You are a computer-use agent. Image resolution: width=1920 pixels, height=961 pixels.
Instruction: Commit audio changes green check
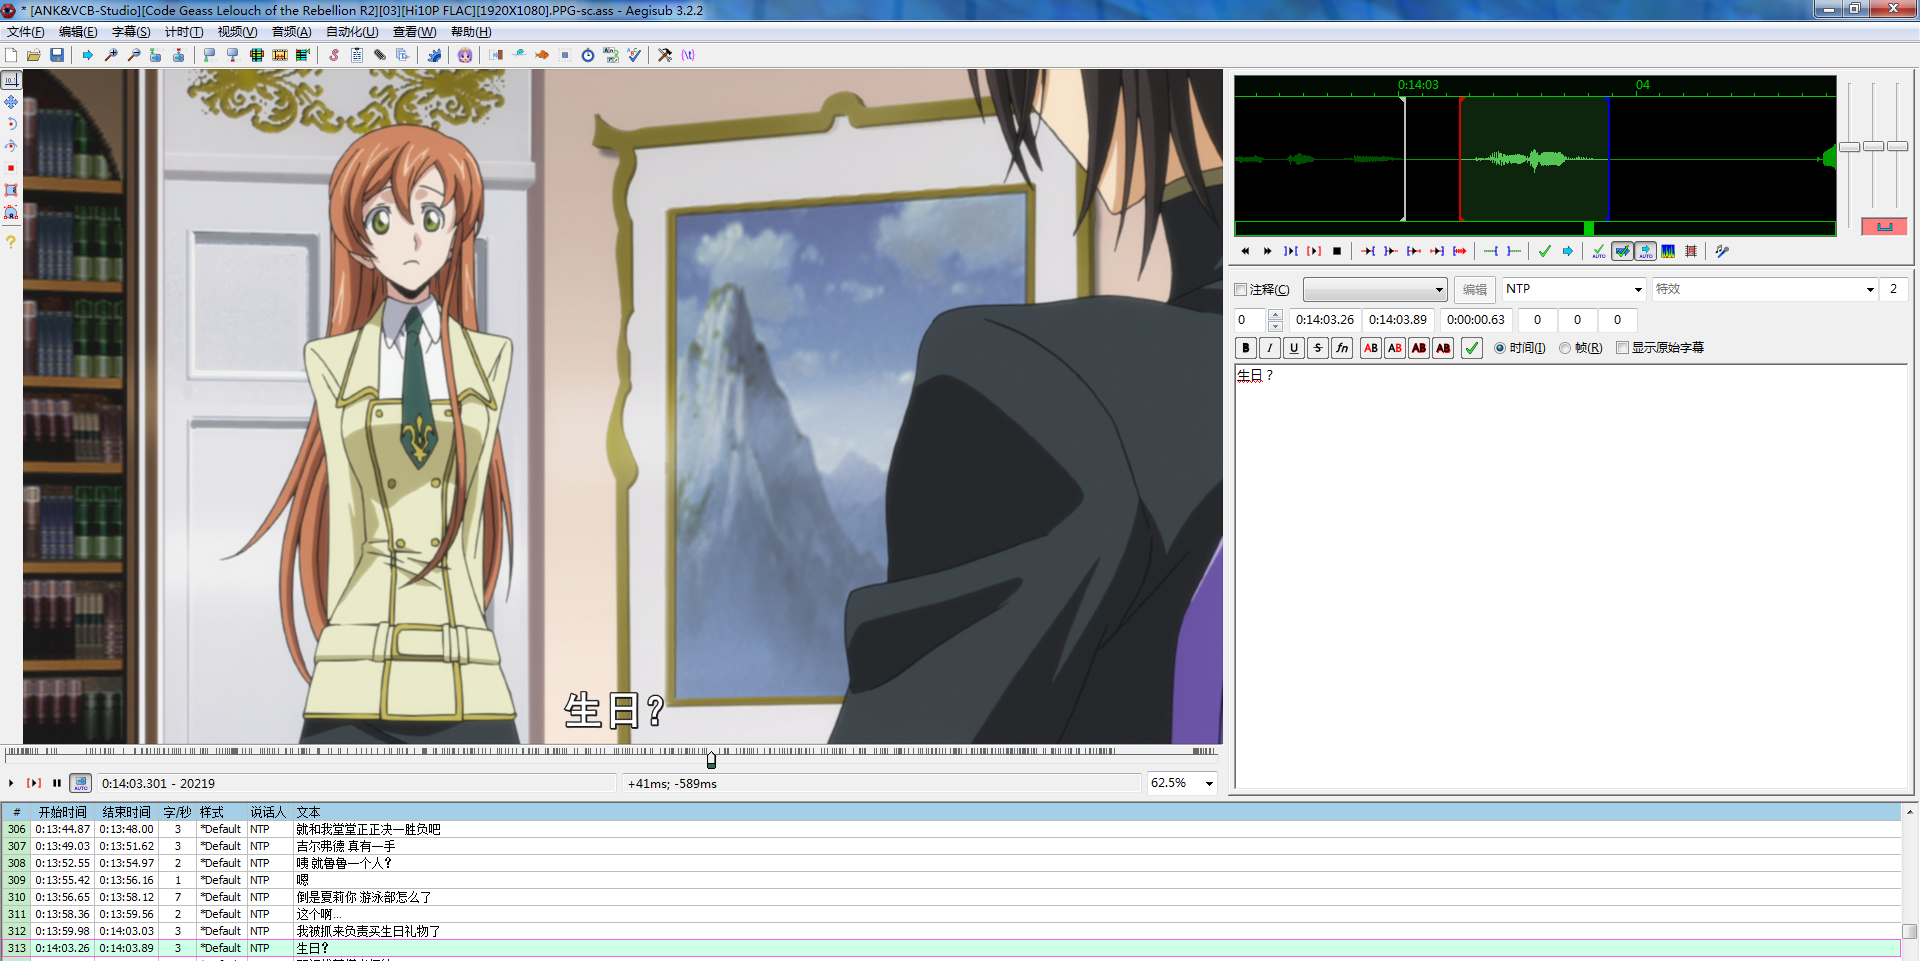pos(1545,251)
